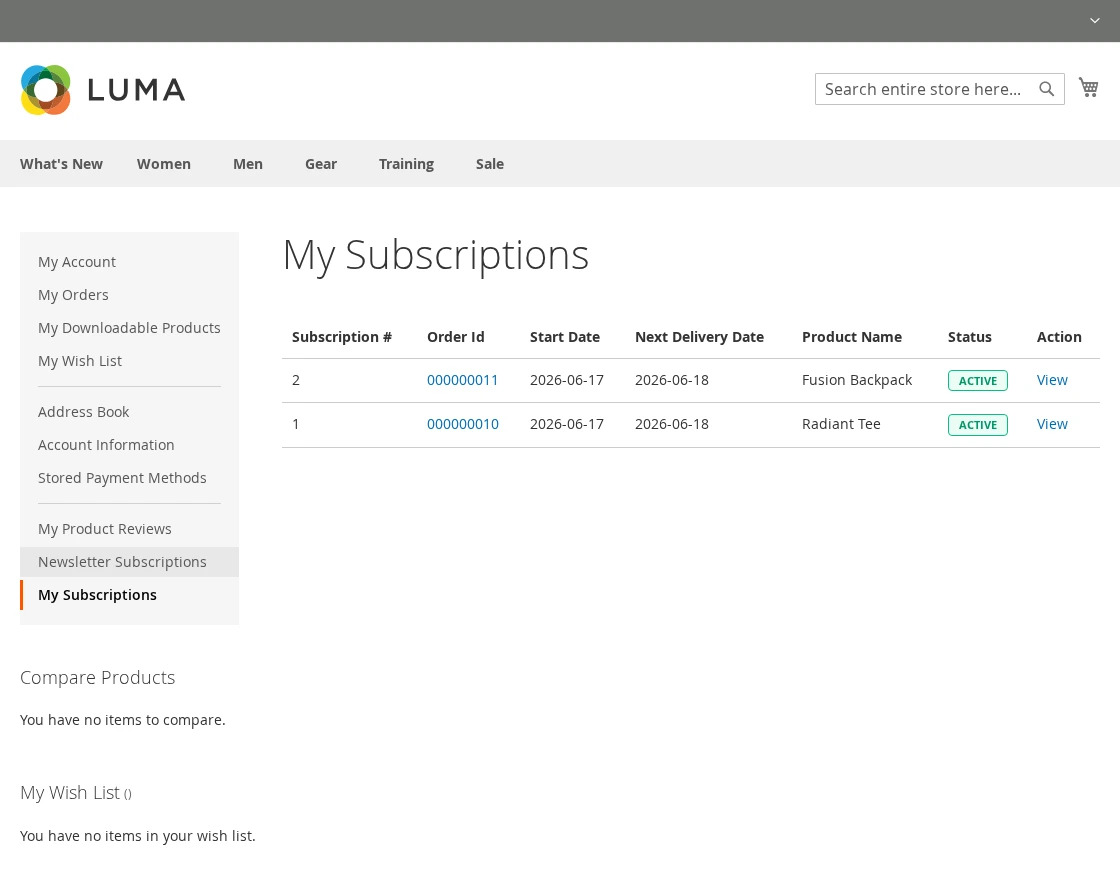Open the Sale menu
The image size is (1120, 880).
[x=490, y=164]
